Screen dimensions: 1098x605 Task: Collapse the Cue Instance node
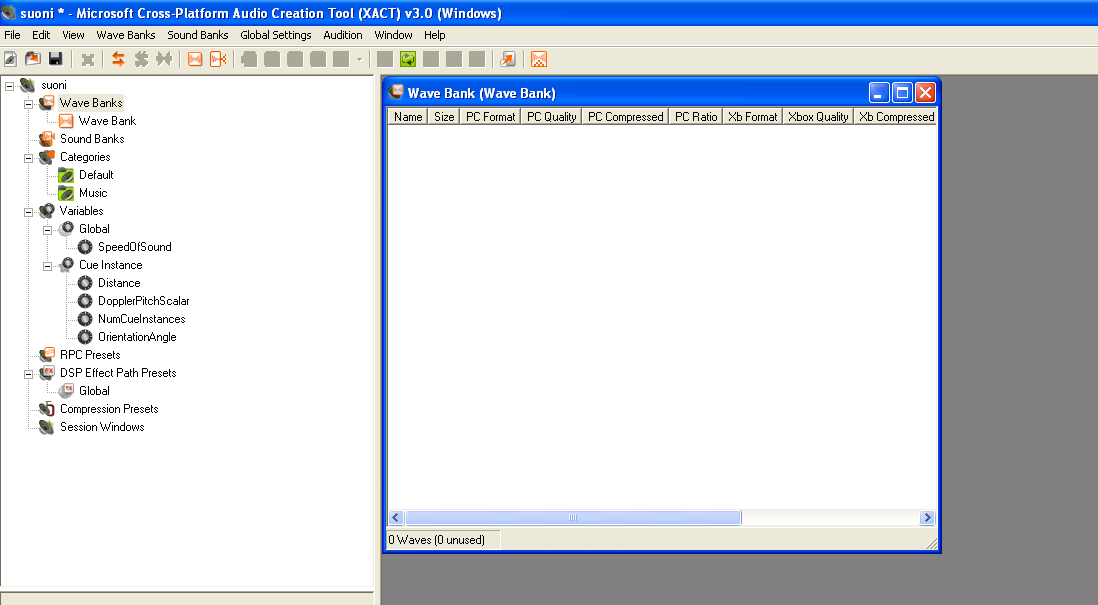48,266
